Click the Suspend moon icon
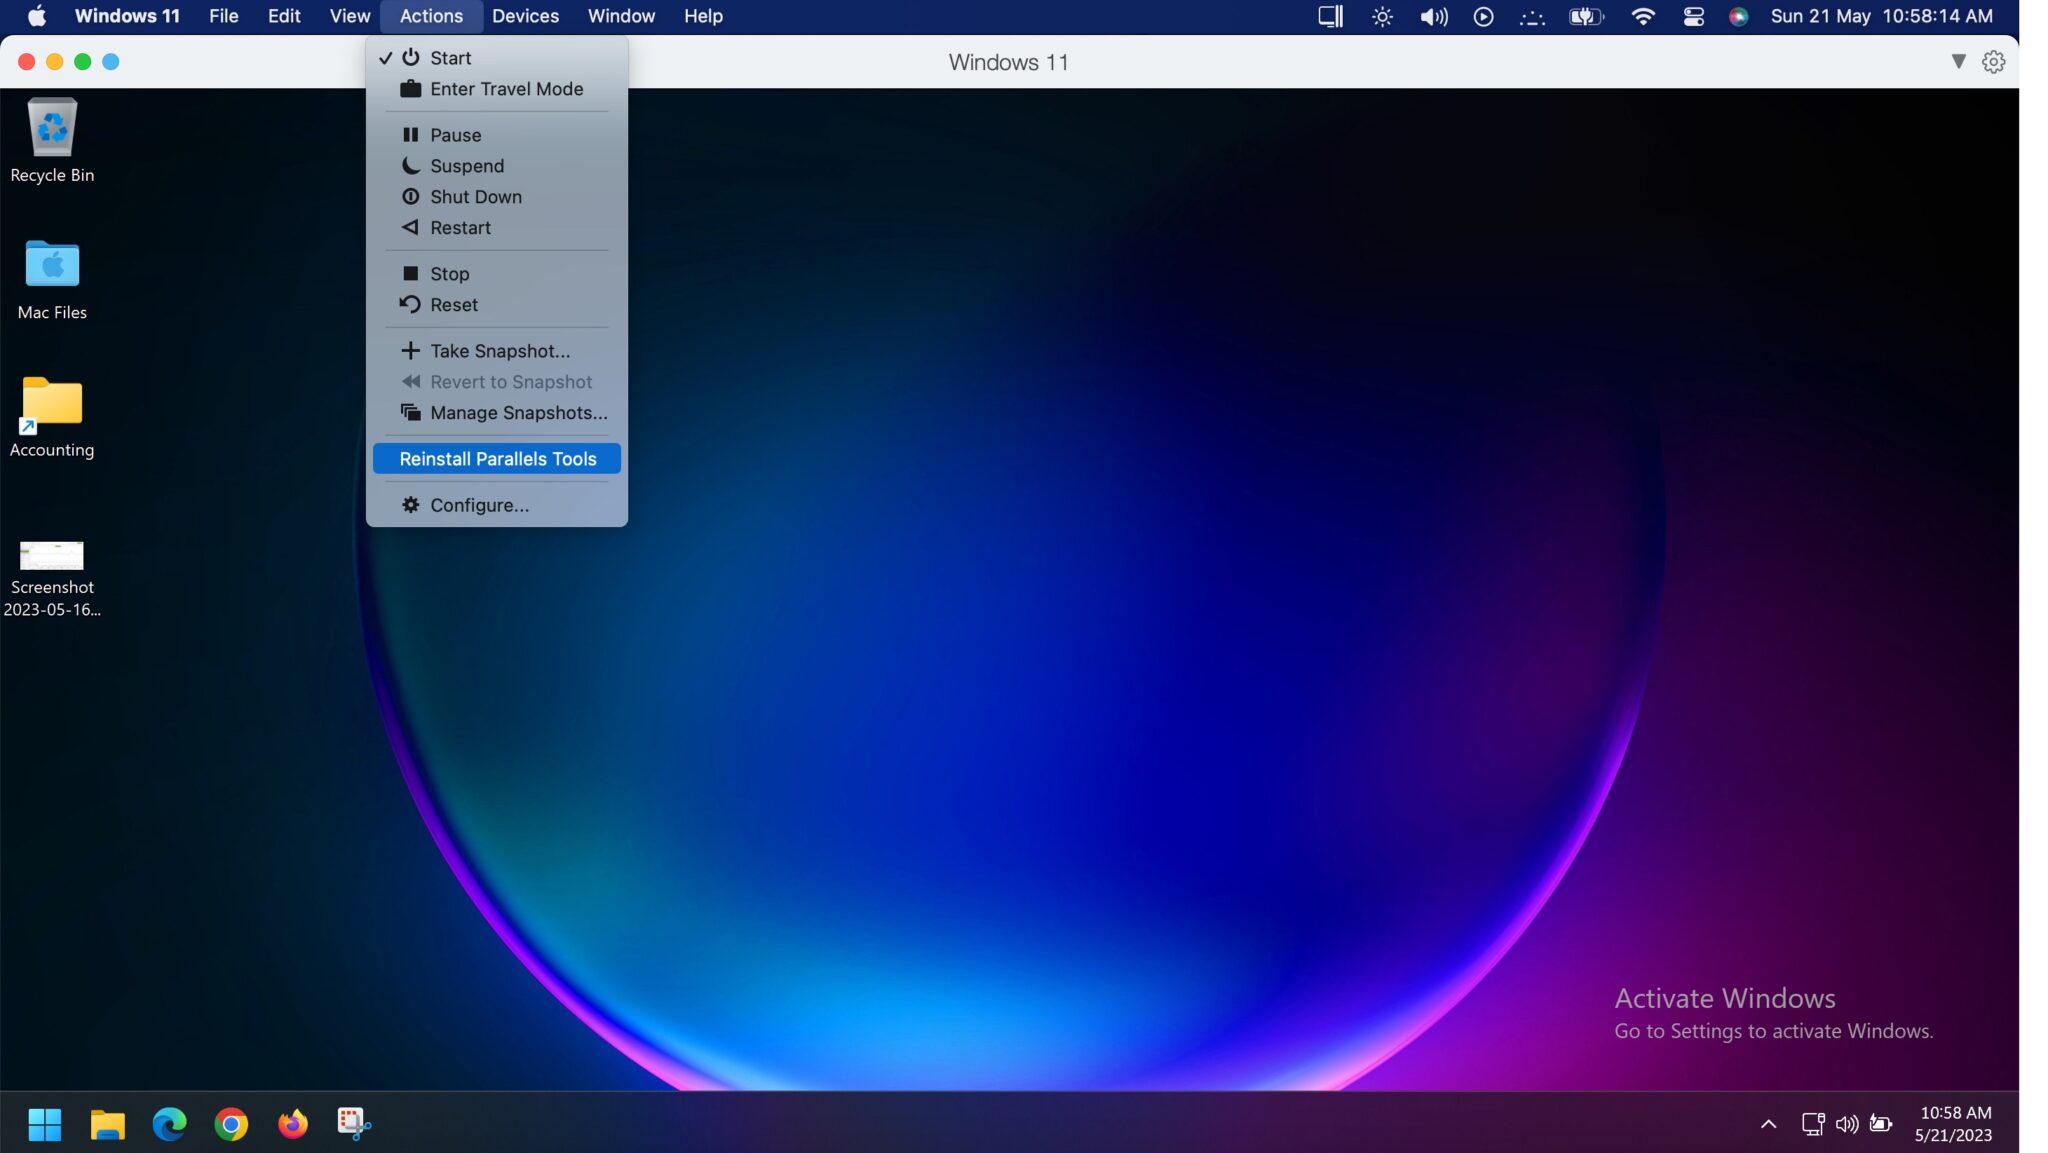This screenshot has width=2048, height=1153. [x=411, y=166]
